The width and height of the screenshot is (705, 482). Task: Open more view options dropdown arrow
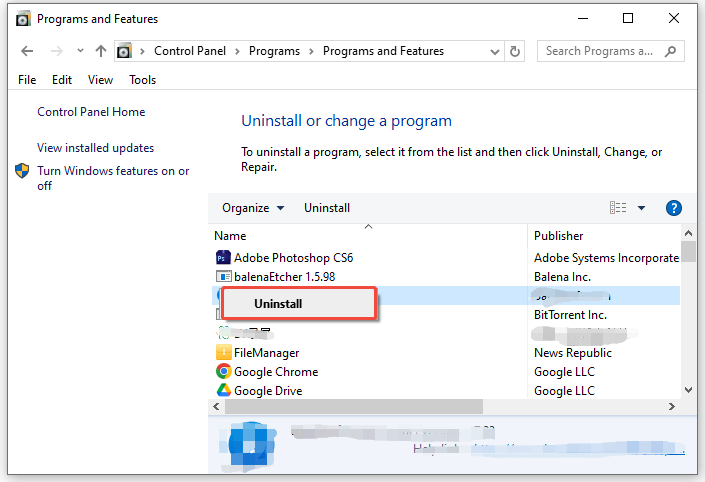click(642, 208)
